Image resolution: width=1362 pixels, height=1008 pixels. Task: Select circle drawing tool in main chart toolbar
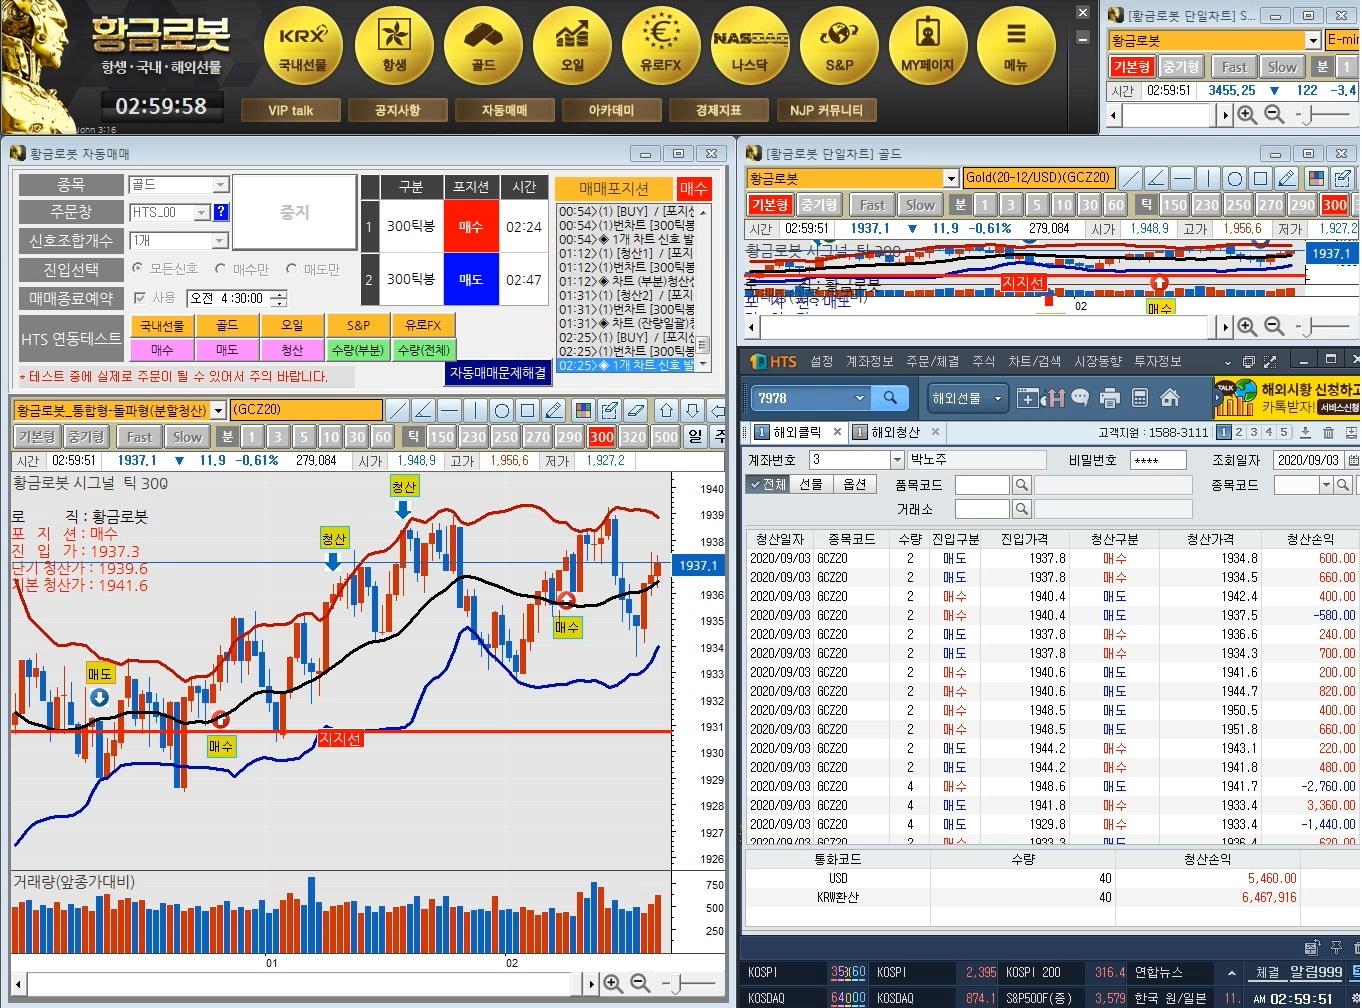(501, 410)
